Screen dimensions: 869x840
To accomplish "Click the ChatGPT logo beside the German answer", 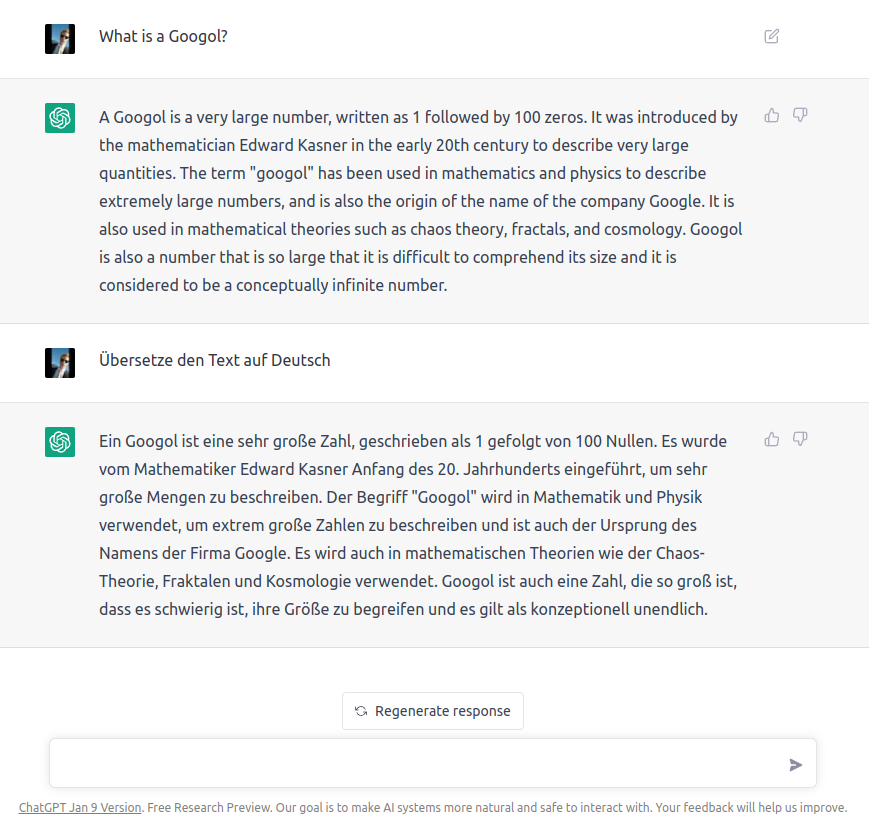I will point(60,442).
